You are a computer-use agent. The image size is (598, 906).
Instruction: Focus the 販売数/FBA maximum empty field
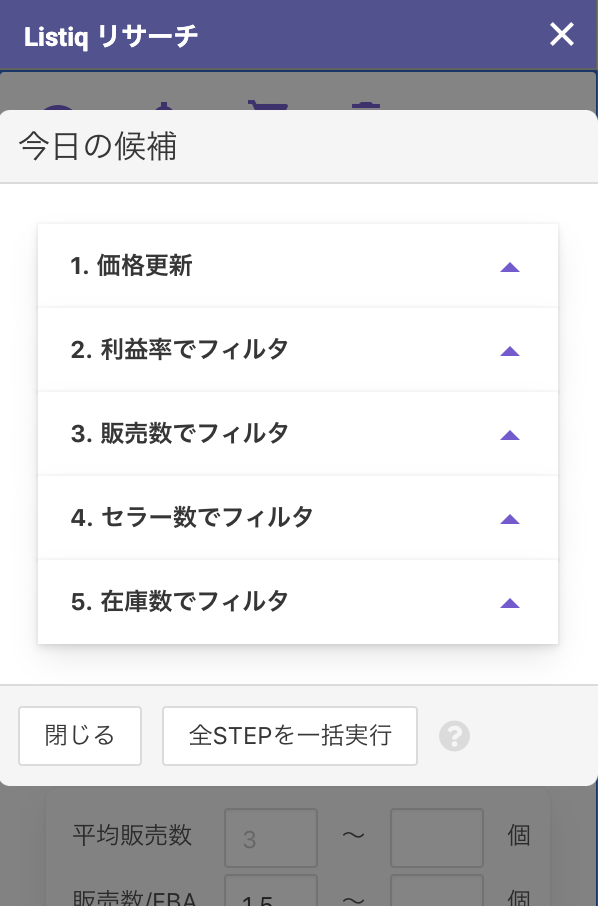click(437, 890)
